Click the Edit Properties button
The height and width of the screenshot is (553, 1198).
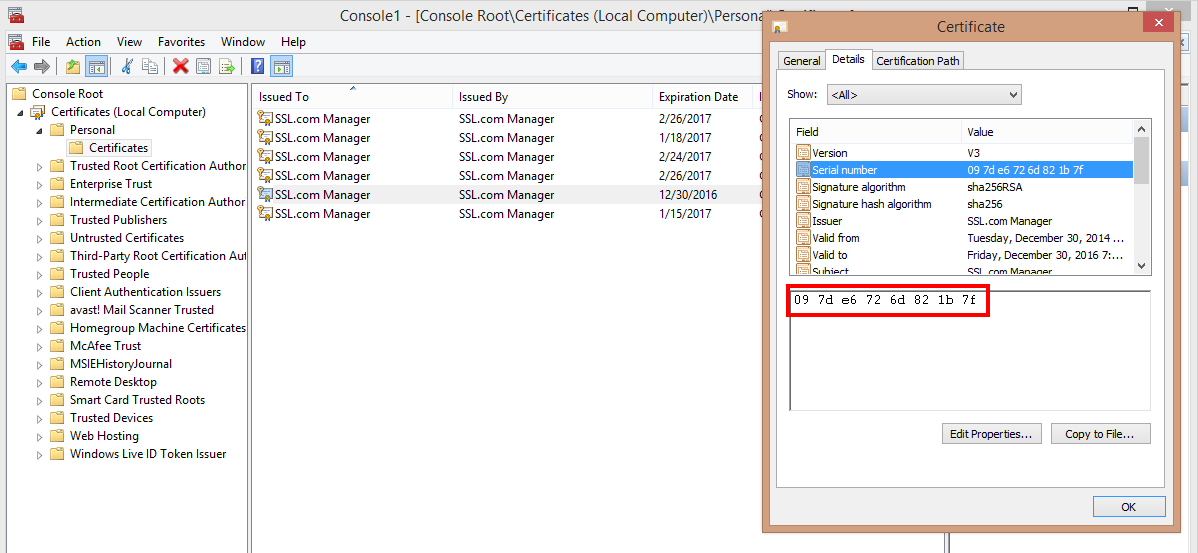click(x=990, y=434)
